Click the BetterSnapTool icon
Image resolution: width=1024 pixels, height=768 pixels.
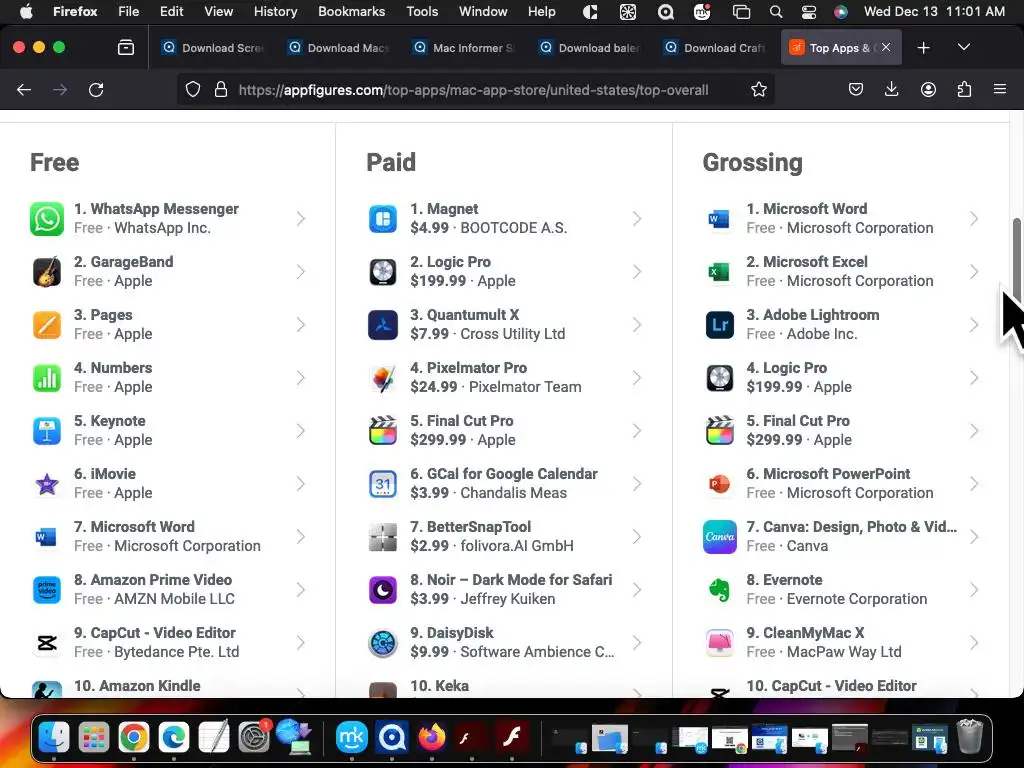click(x=383, y=537)
